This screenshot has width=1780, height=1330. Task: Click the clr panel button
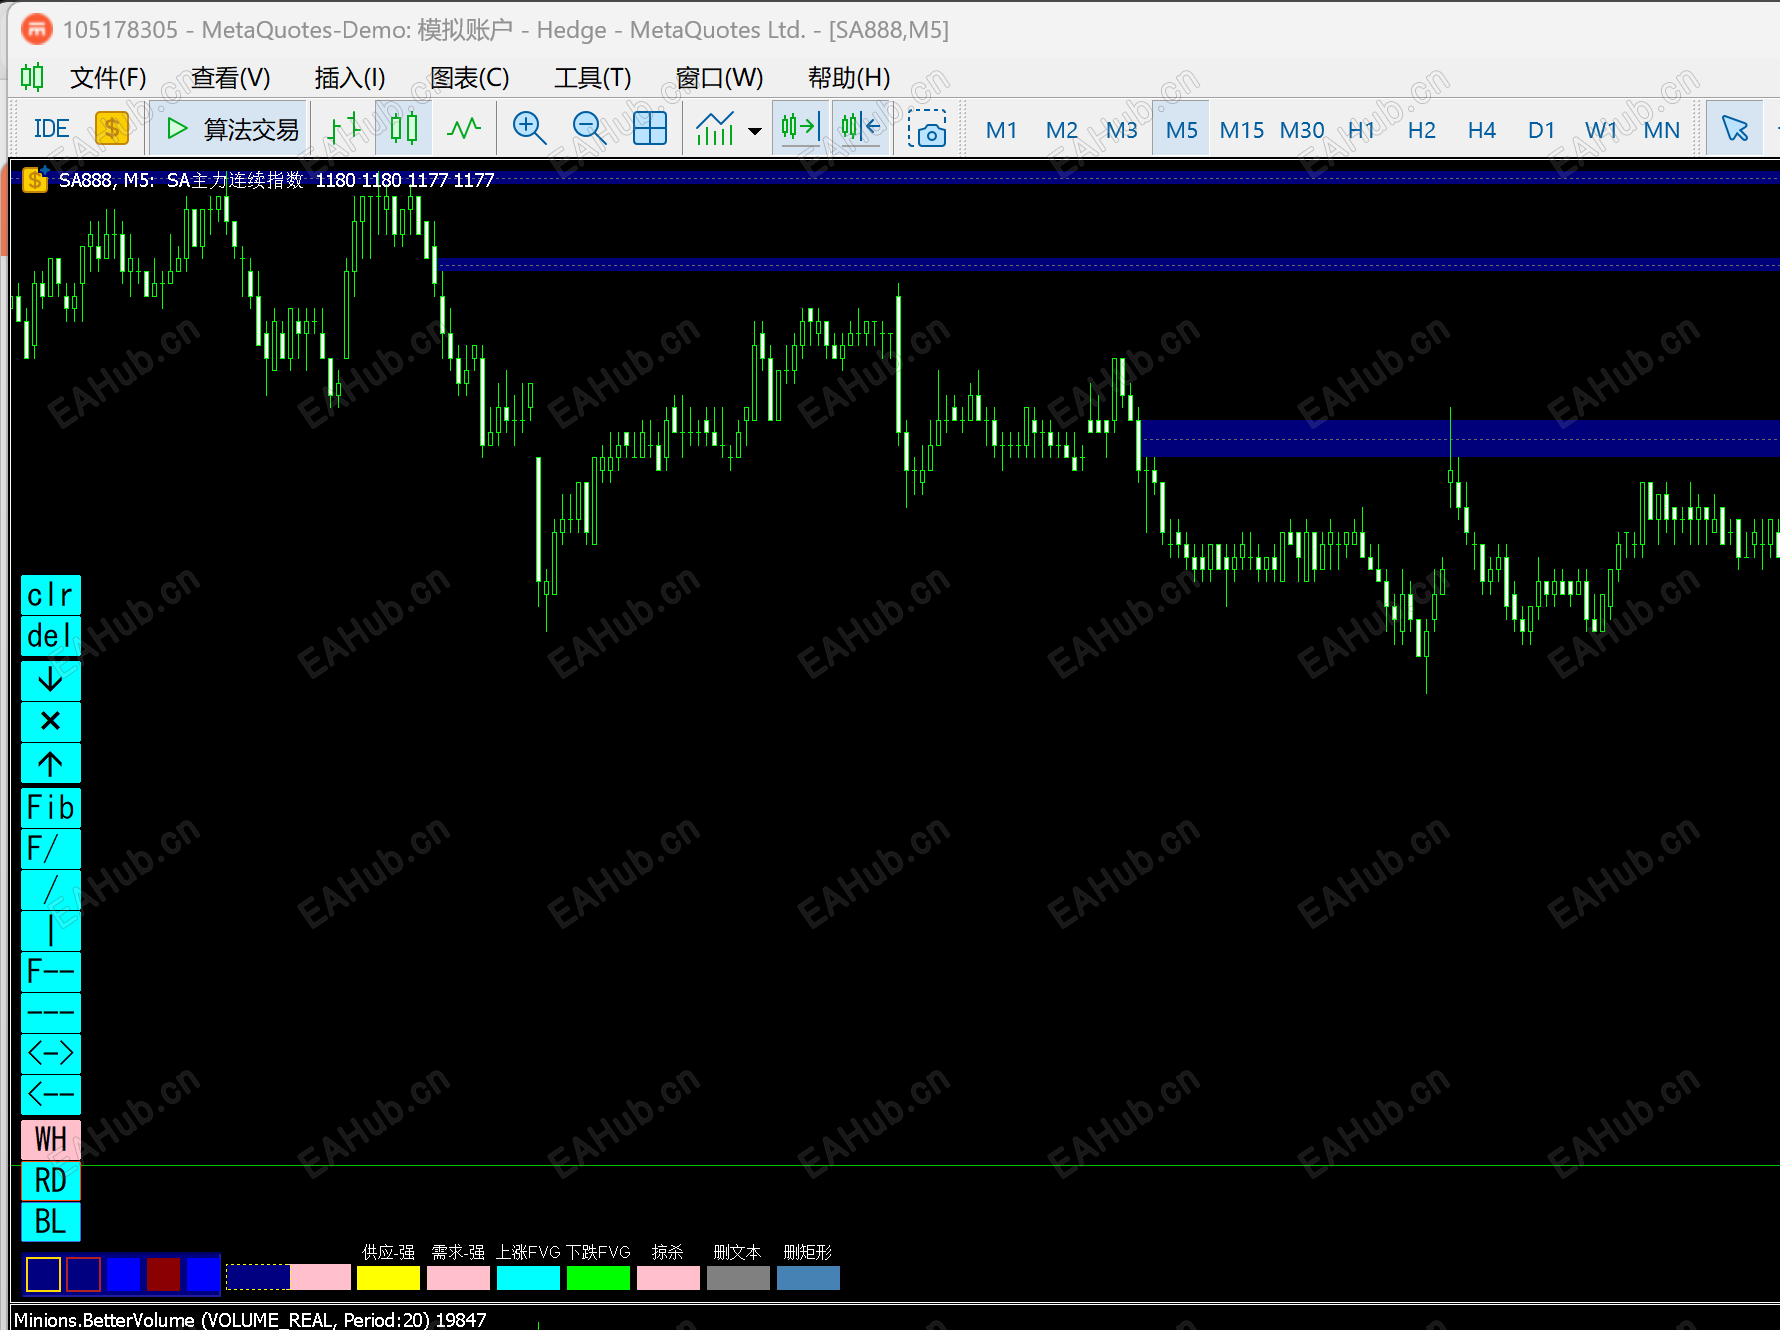tap(51, 595)
